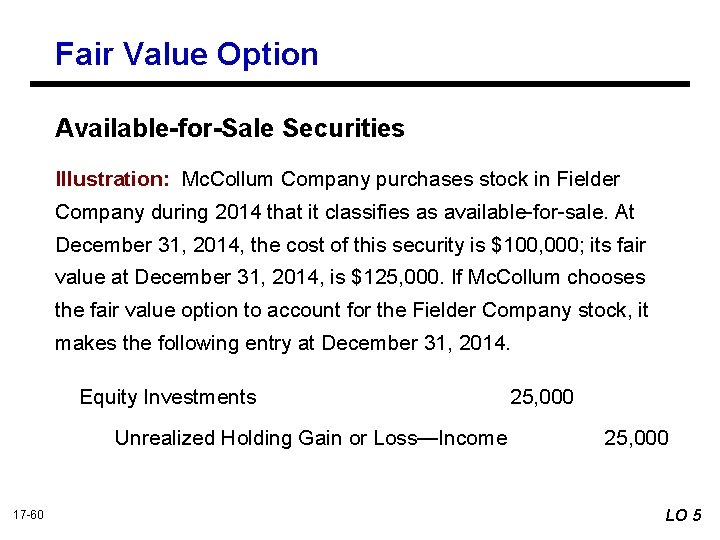Click the LO 5 label
The height and width of the screenshot is (540, 720).
click(684, 515)
